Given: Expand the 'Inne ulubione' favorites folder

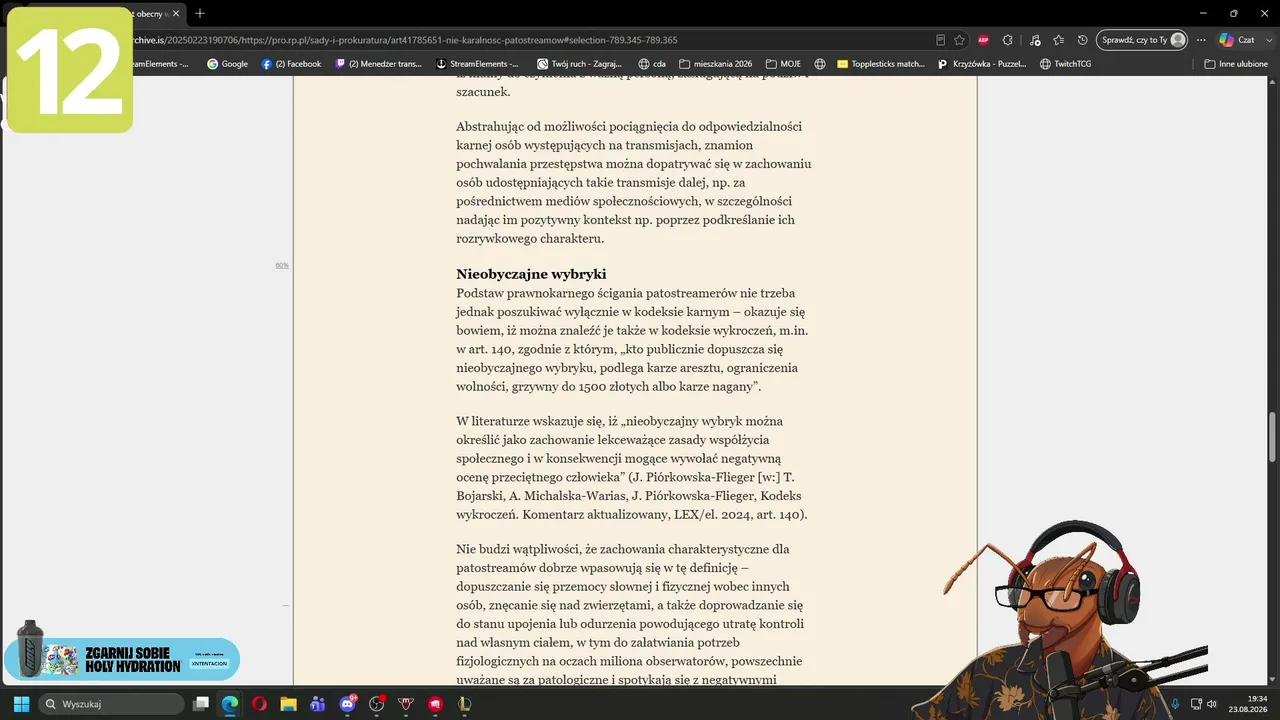Looking at the screenshot, I should coord(1236,64).
